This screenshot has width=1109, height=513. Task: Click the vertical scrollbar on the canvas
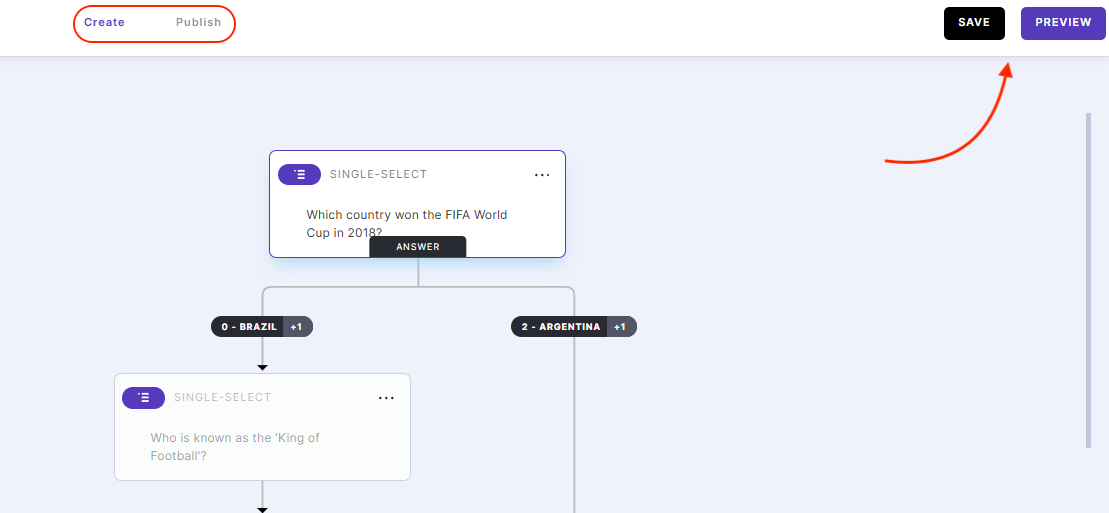click(1088, 280)
